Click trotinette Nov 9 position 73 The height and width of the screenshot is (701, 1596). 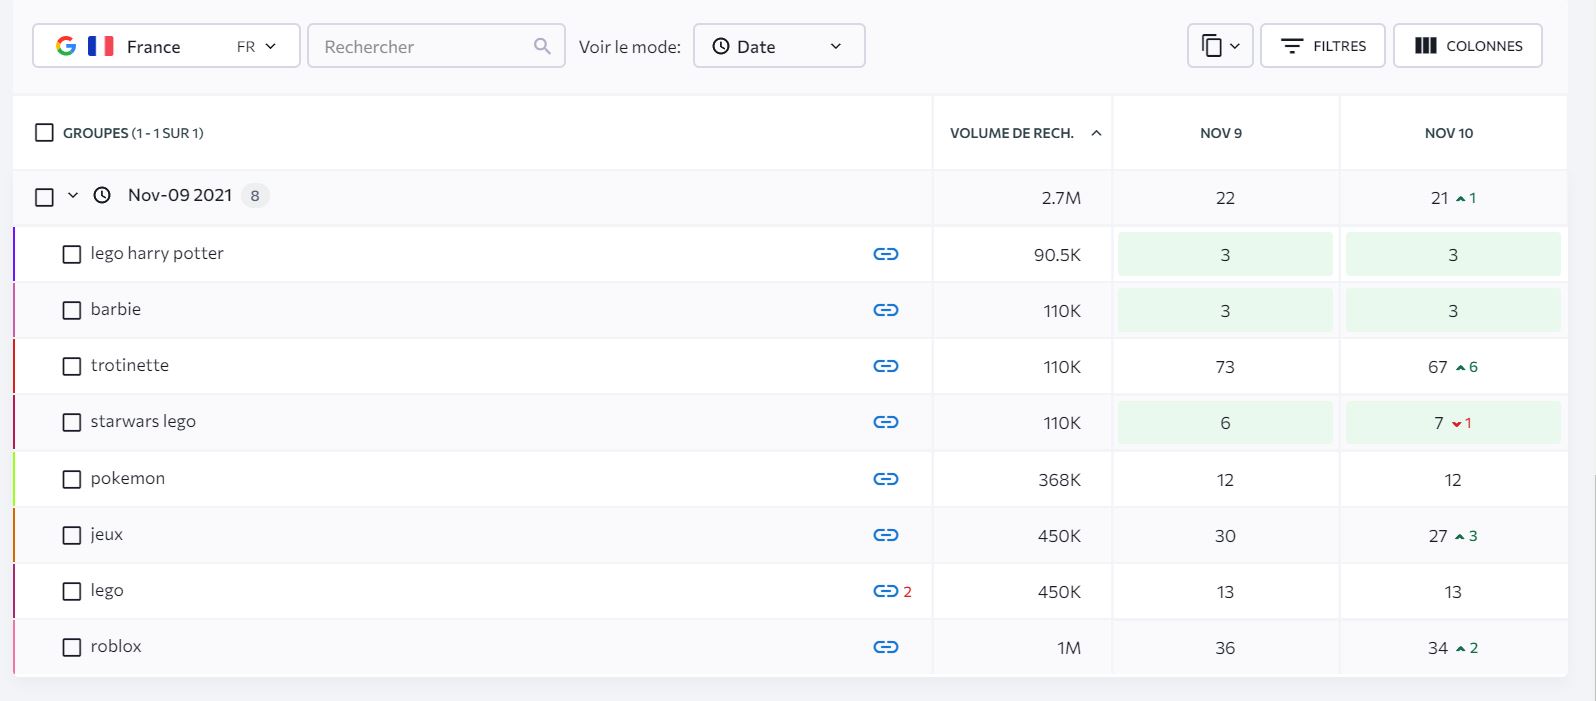click(x=1225, y=367)
